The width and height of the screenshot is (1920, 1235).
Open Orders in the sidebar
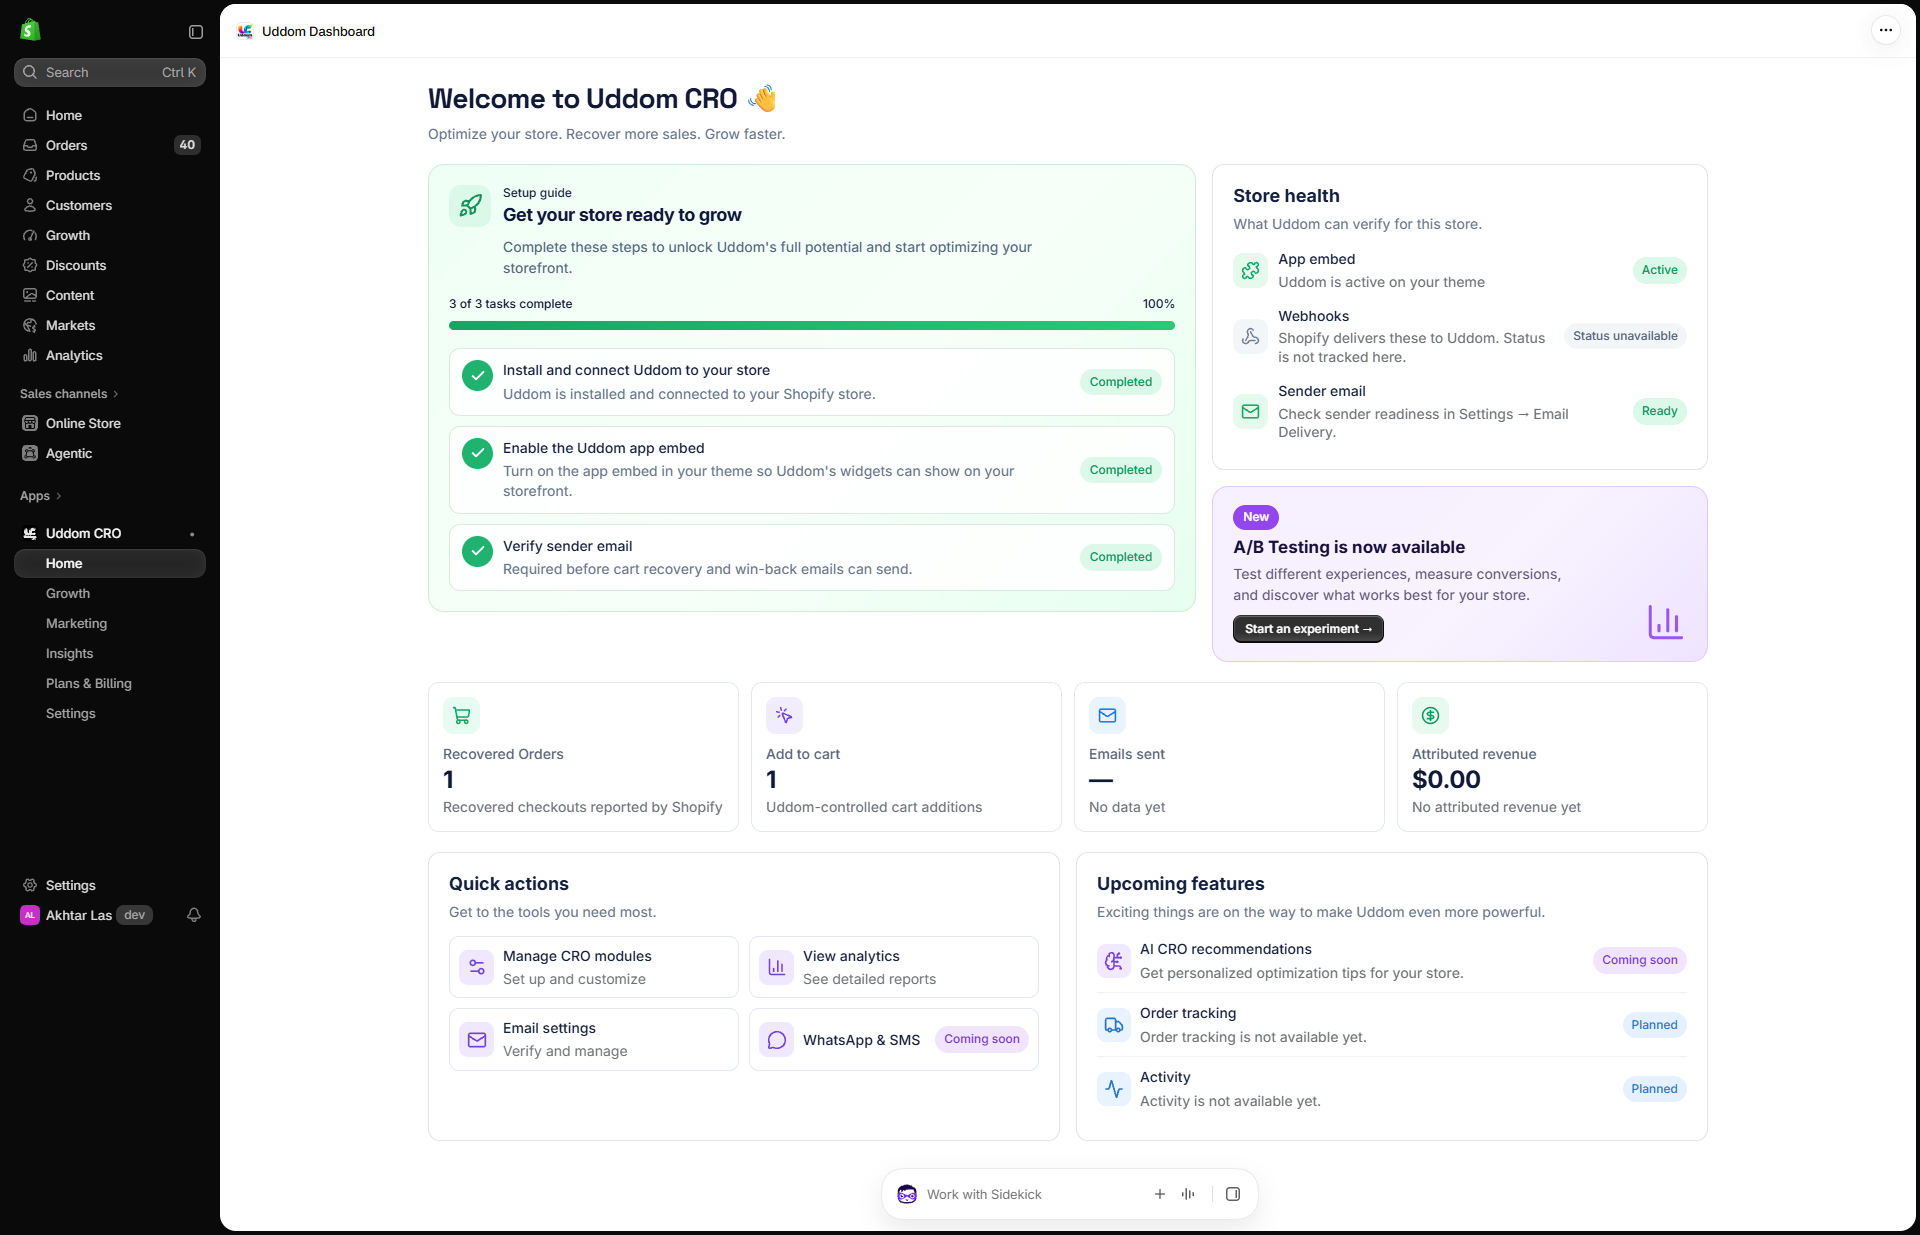[110, 145]
